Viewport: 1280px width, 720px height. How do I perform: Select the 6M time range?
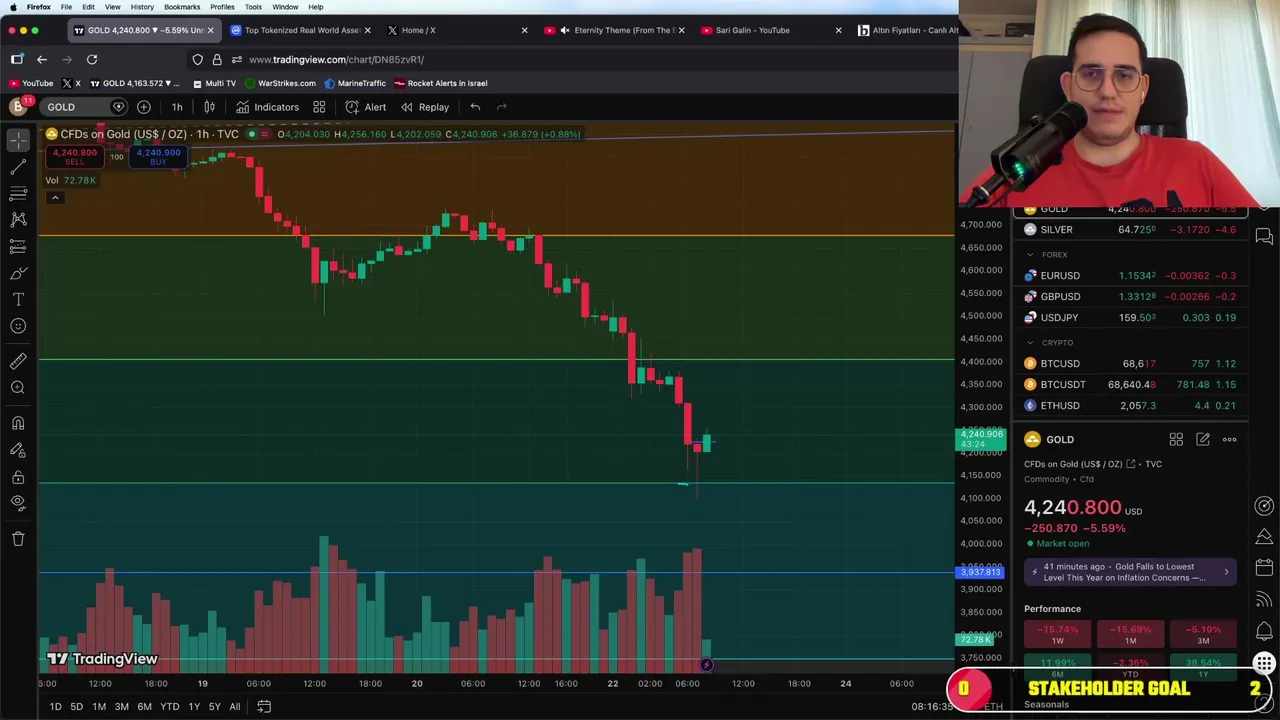[144, 707]
